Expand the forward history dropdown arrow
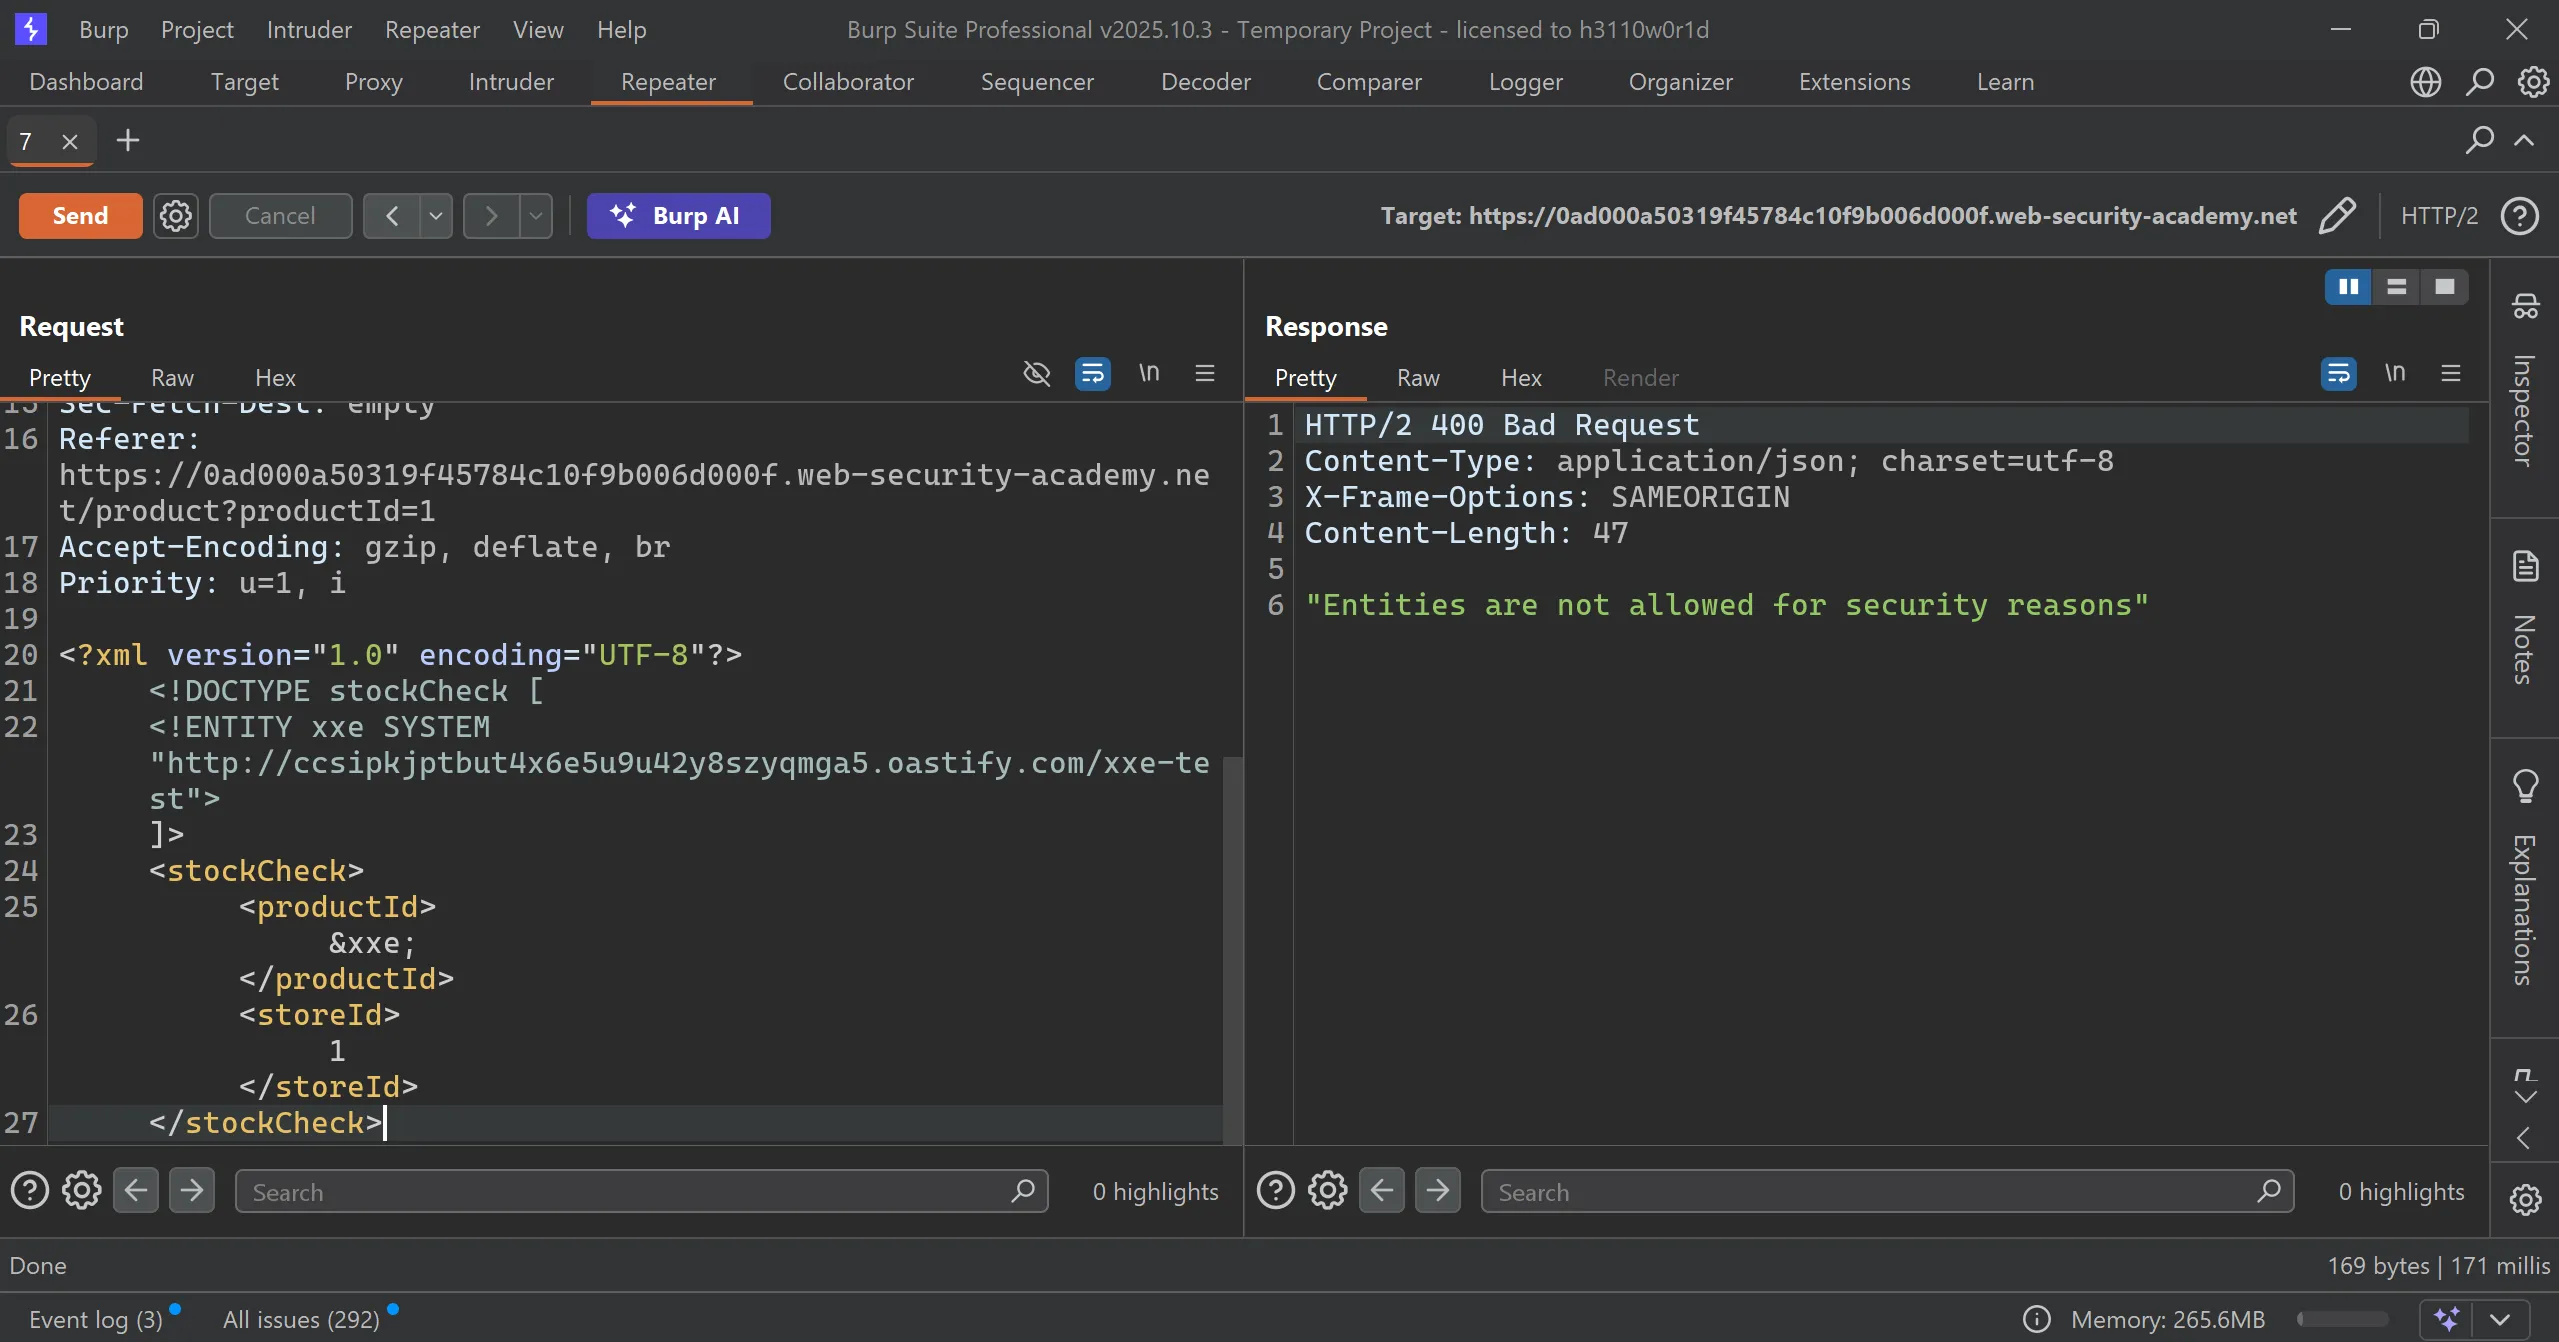Viewport: 2559px width, 1342px height. click(536, 216)
